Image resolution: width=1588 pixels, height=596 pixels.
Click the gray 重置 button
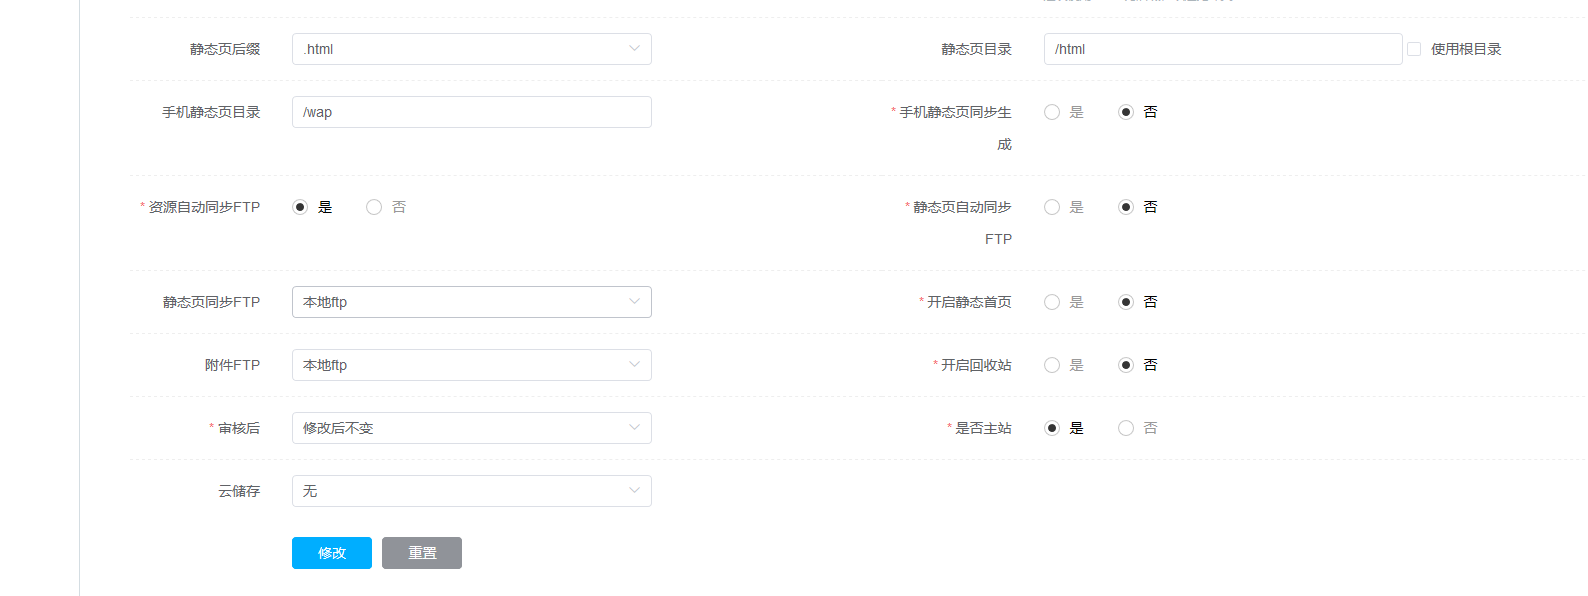tap(422, 553)
